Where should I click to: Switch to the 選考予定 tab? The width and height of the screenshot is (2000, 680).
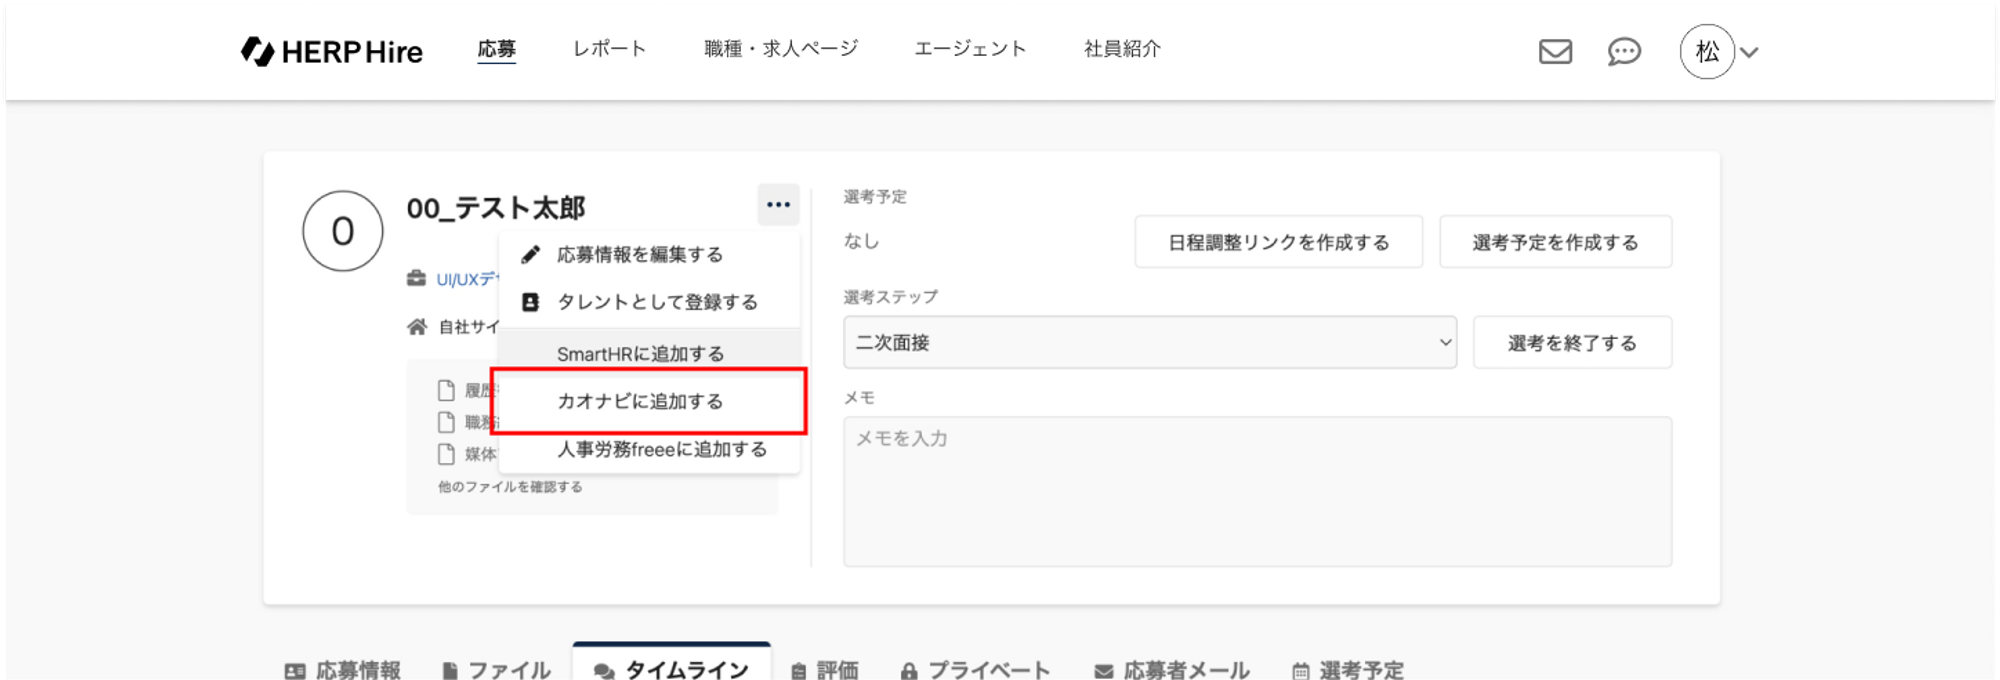tap(1348, 670)
